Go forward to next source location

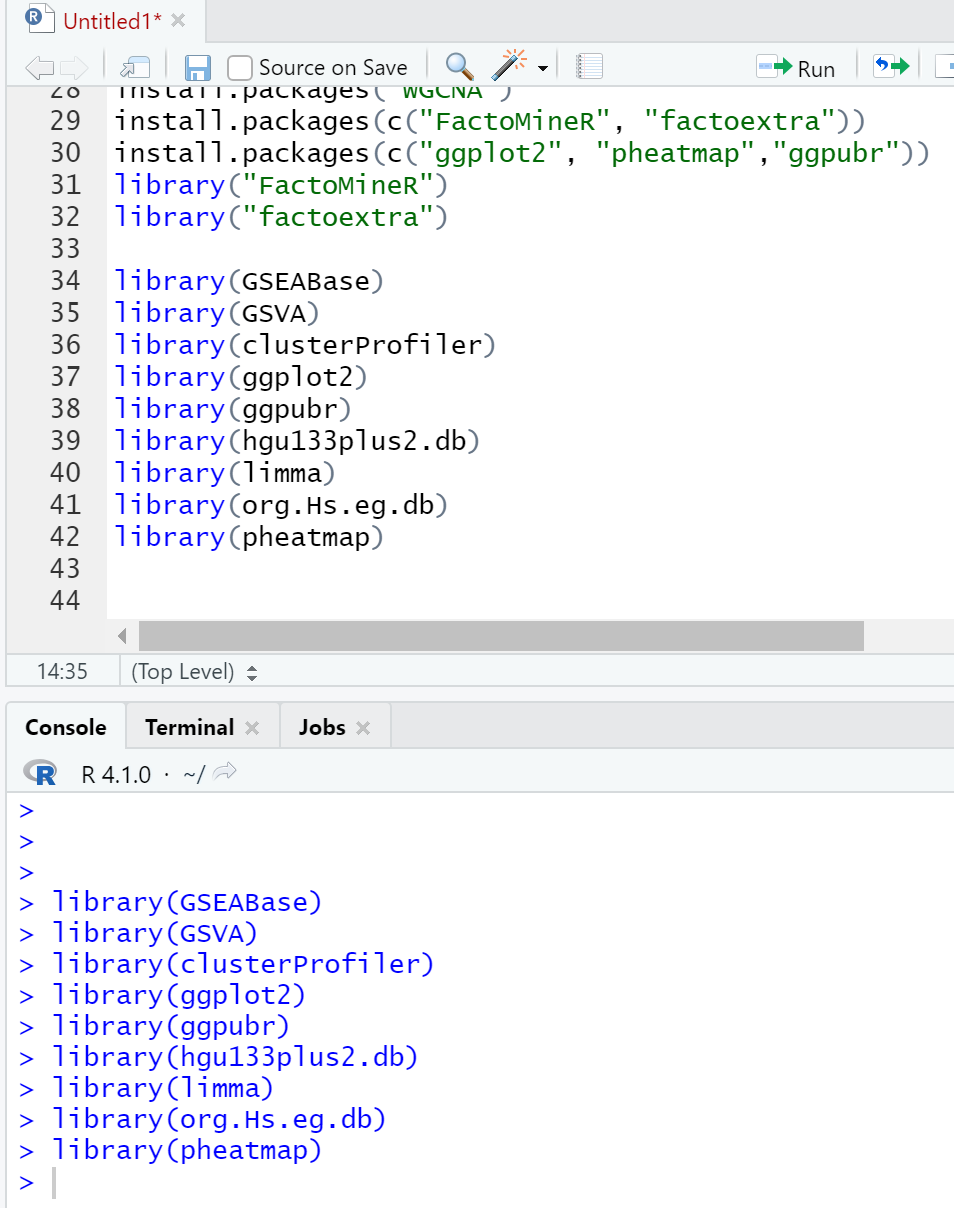tap(74, 68)
